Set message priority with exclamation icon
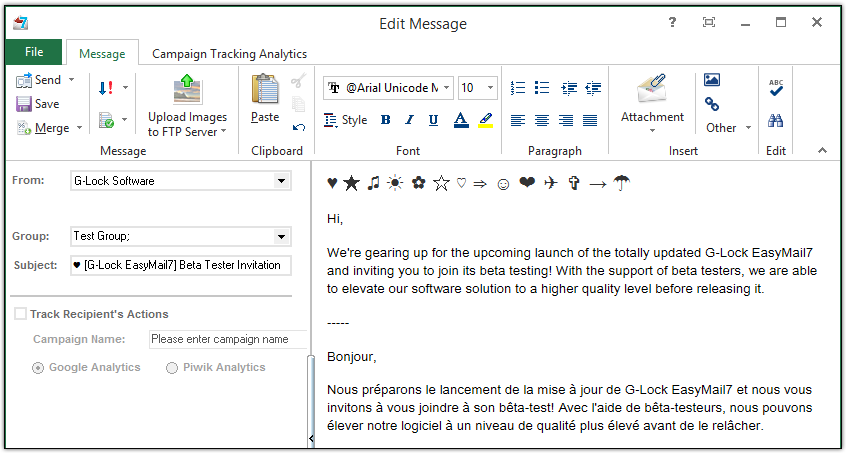Screen dimensions: 848x455 point(106,88)
